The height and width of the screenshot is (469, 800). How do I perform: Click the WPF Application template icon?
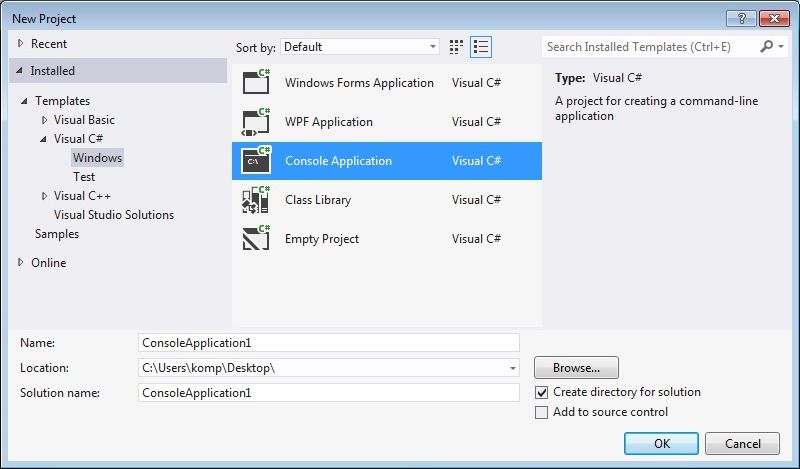point(256,122)
